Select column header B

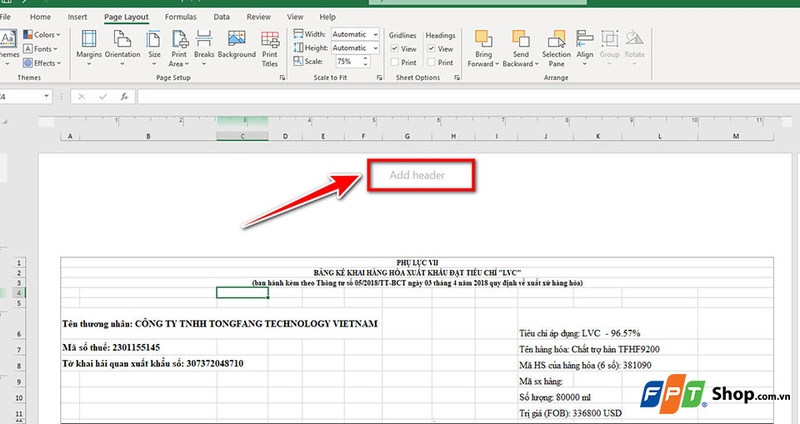click(148, 136)
